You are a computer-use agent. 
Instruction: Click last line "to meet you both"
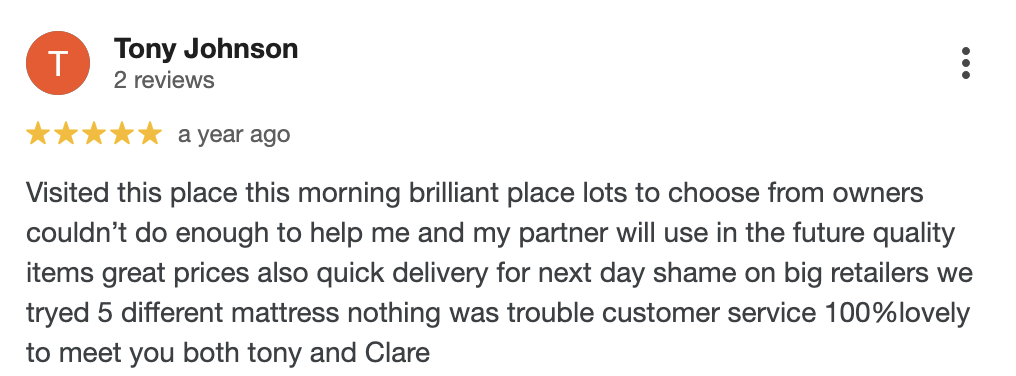[x=228, y=354]
